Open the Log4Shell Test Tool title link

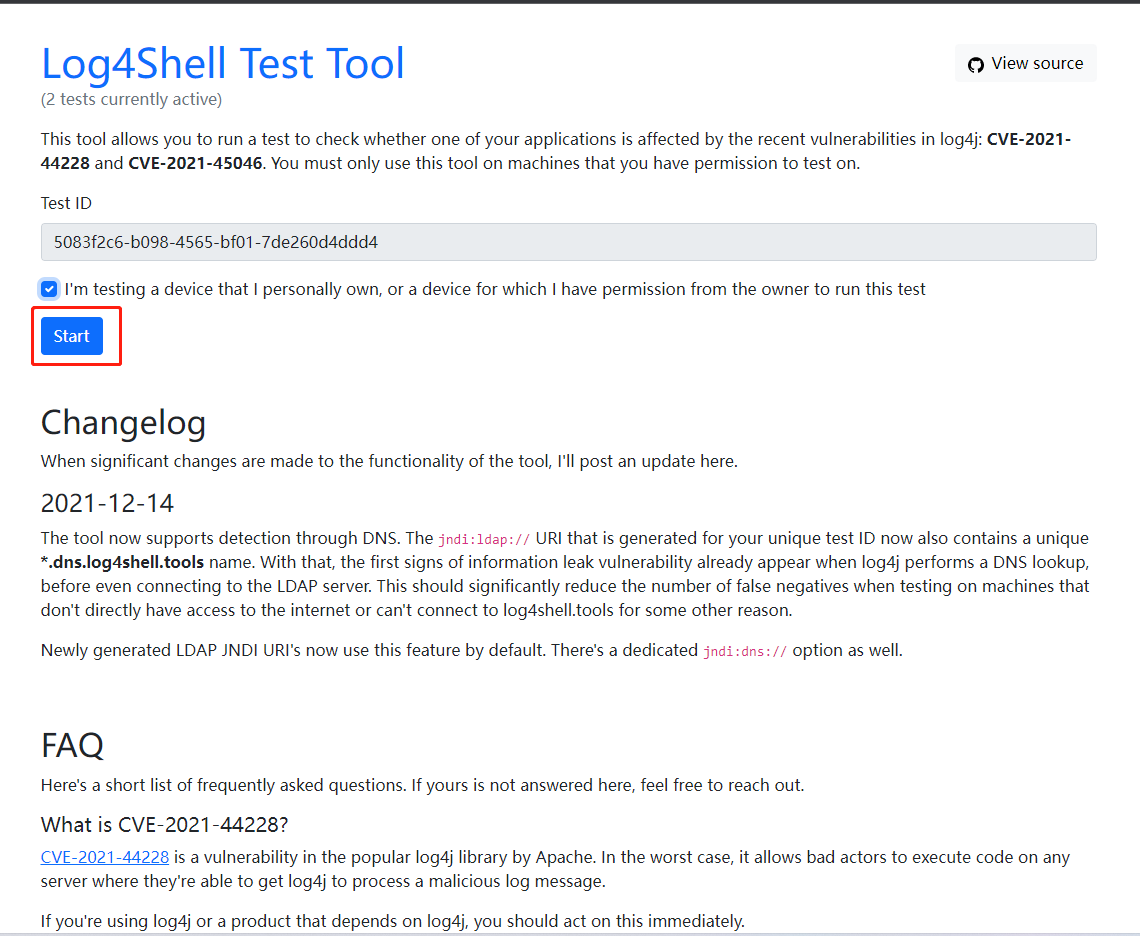point(222,63)
